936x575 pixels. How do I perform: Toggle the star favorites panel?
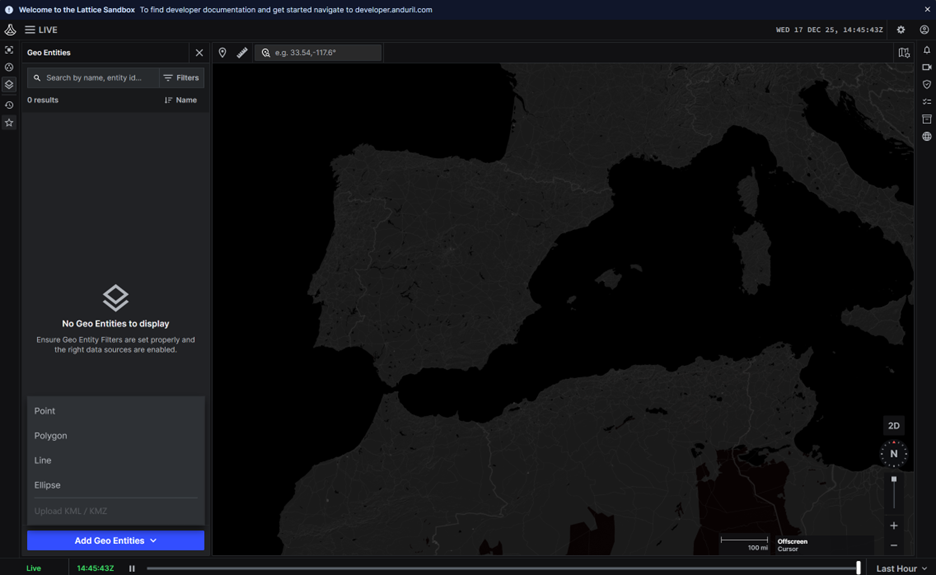(9, 123)
